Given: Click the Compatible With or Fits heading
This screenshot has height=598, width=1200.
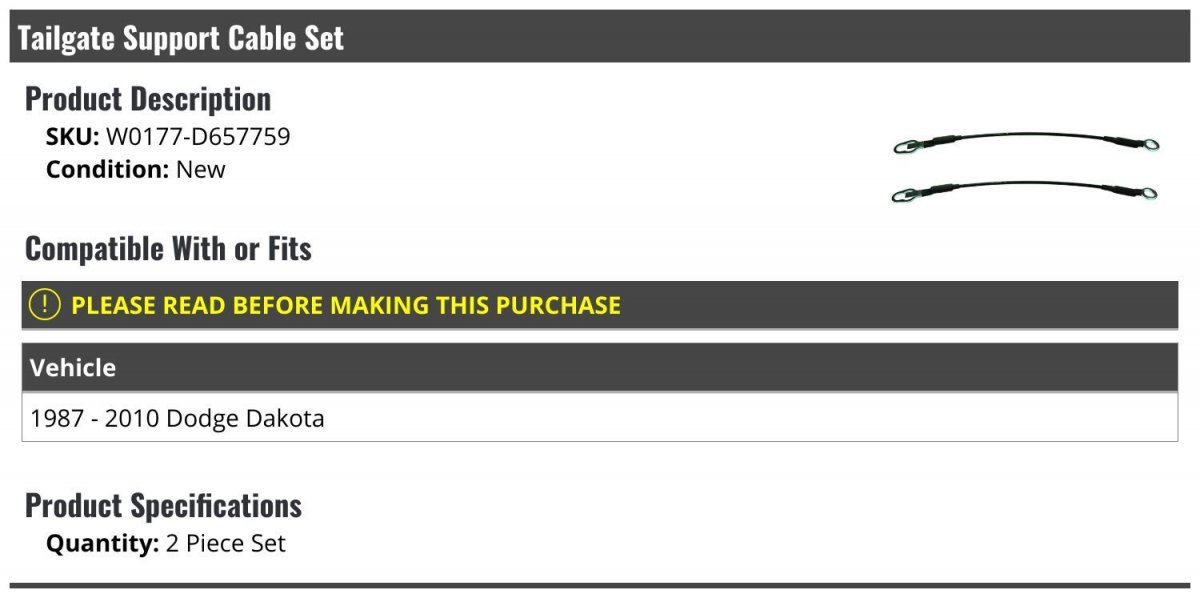Looking at the screenshot, I should (168, 249).
